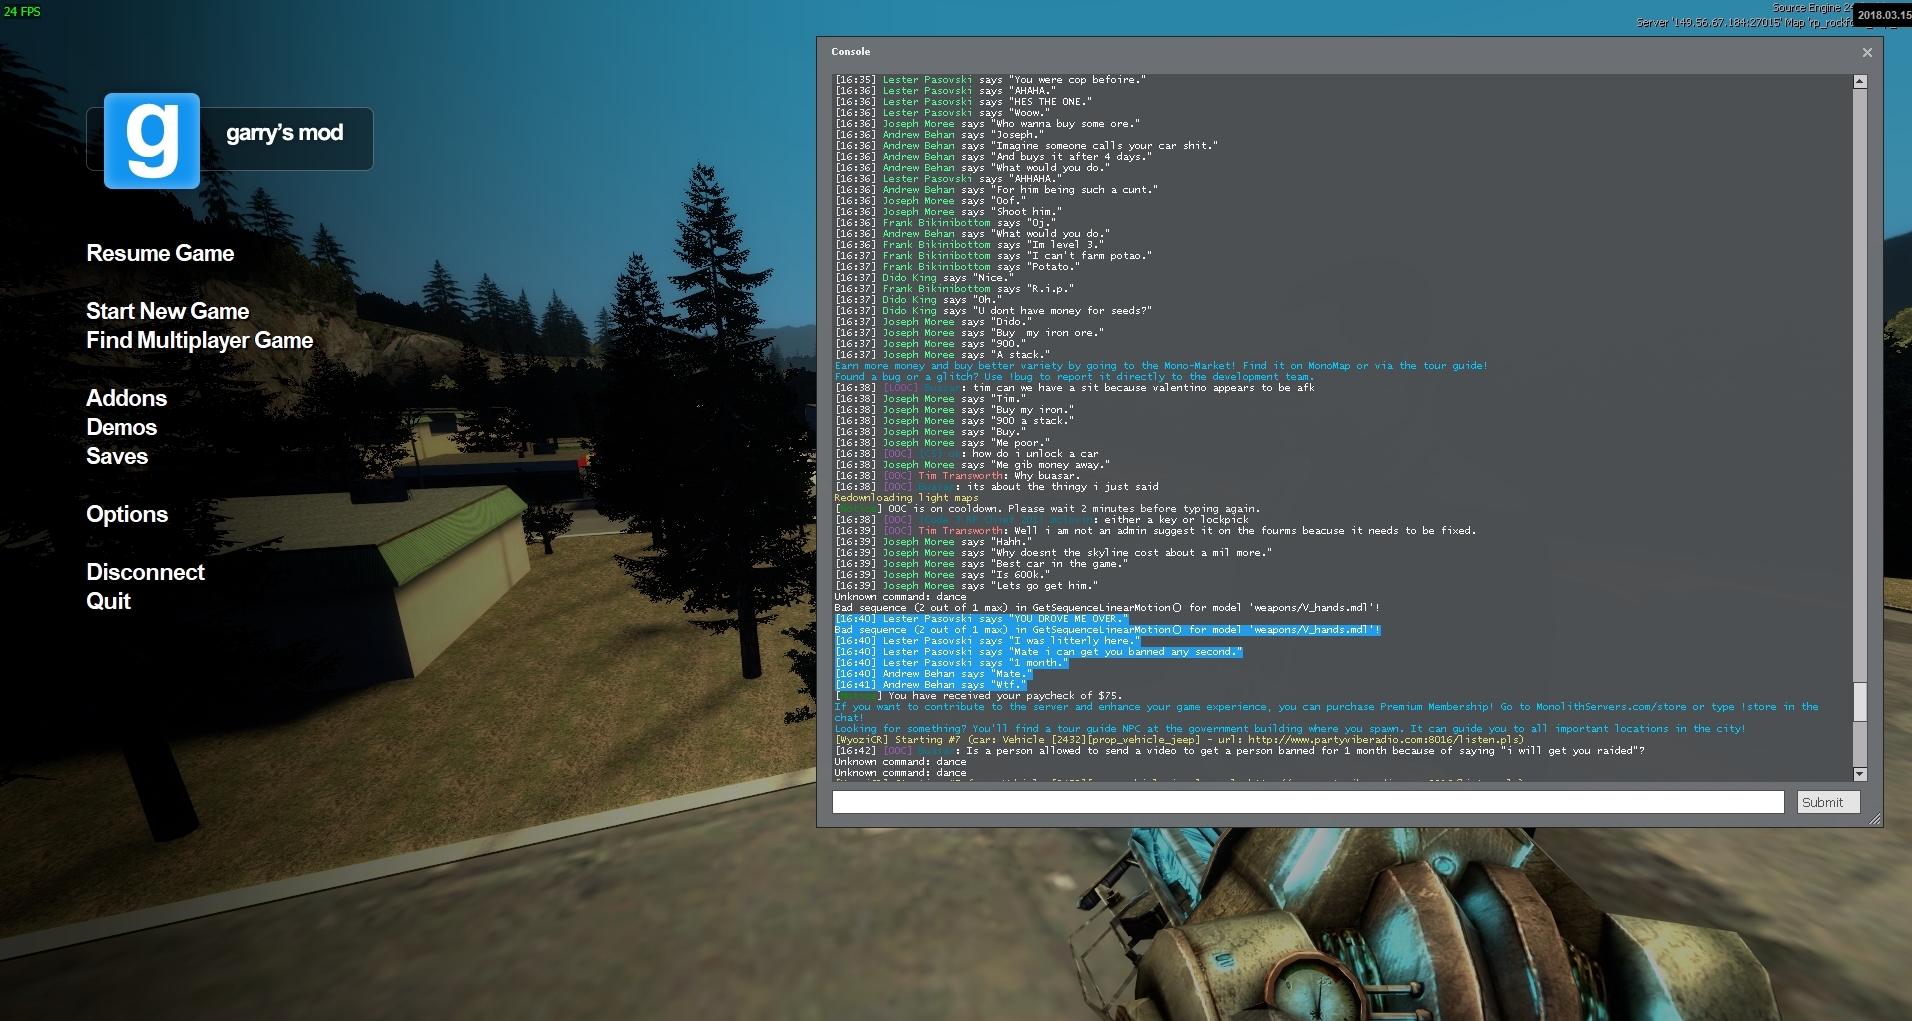Click the Console title bar text
This screenshot has width=1912, height=1021.
click(x=850, y=51)
